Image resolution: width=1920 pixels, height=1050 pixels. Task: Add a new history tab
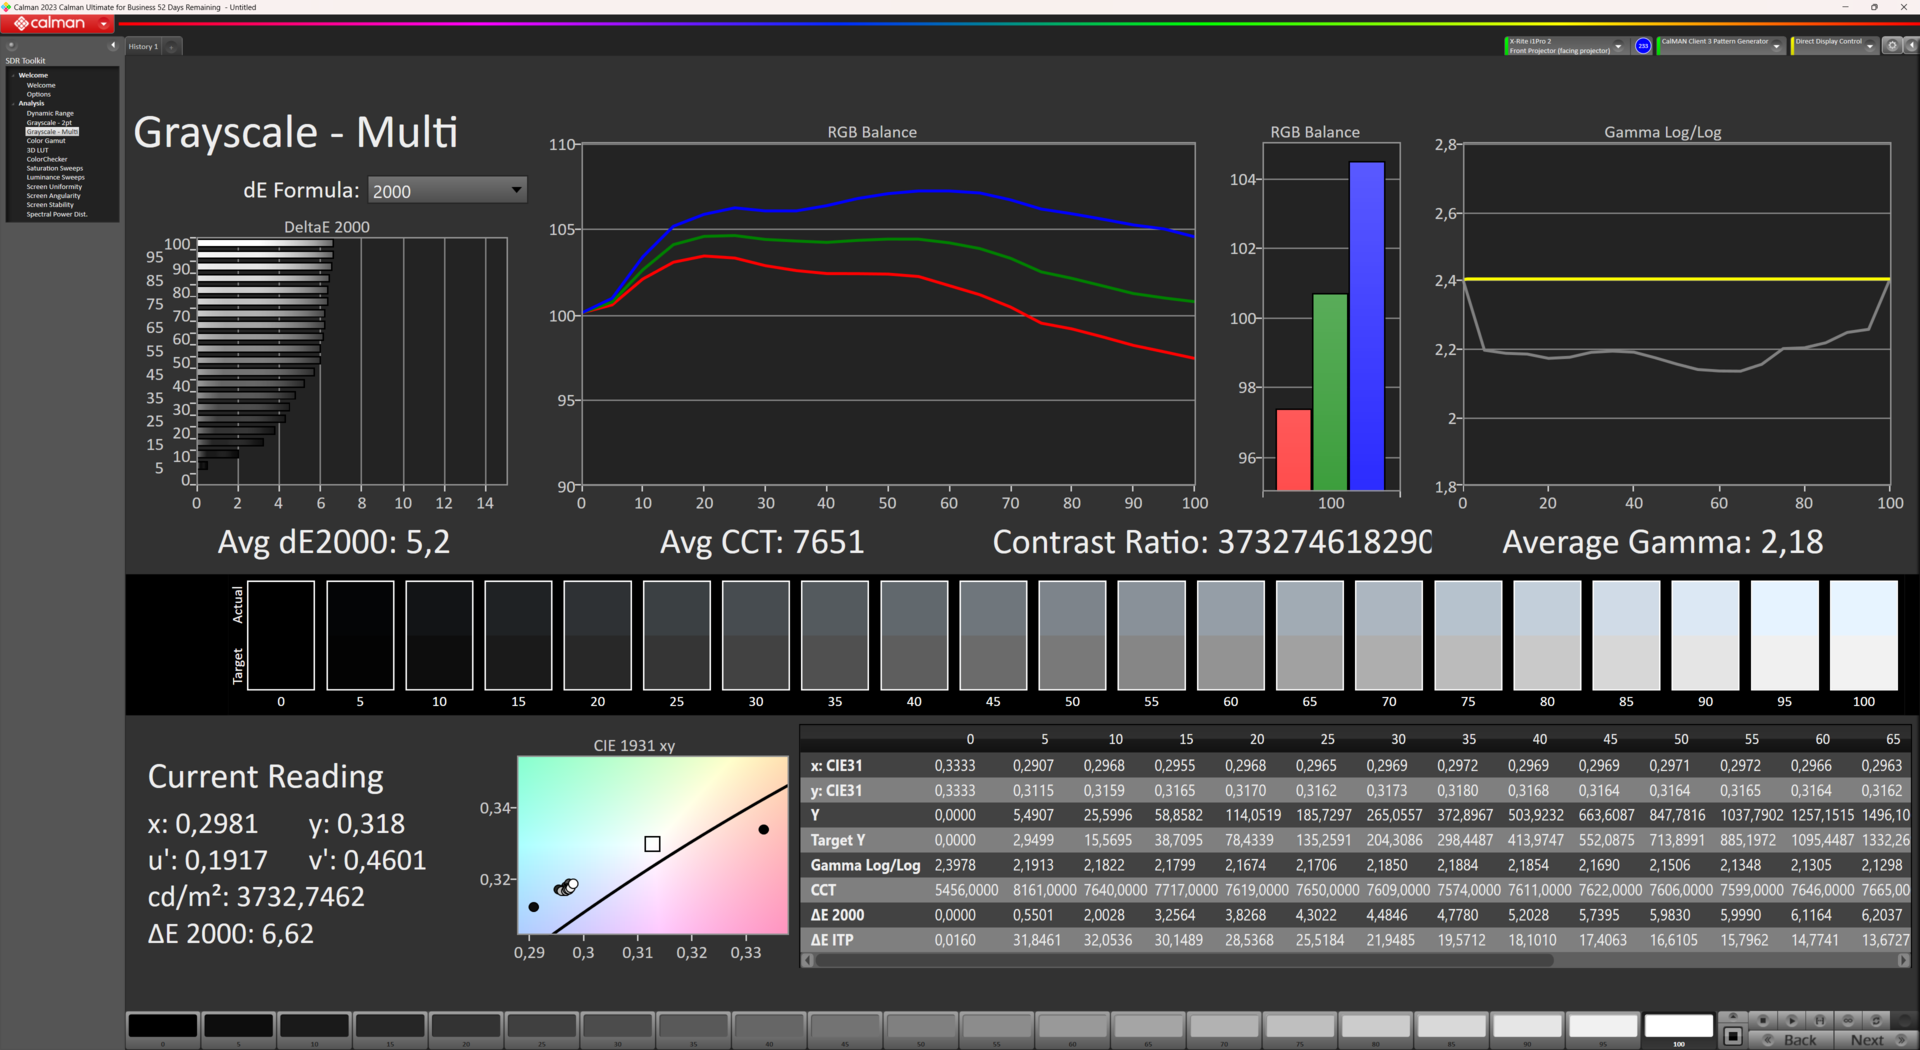point(172,46)
